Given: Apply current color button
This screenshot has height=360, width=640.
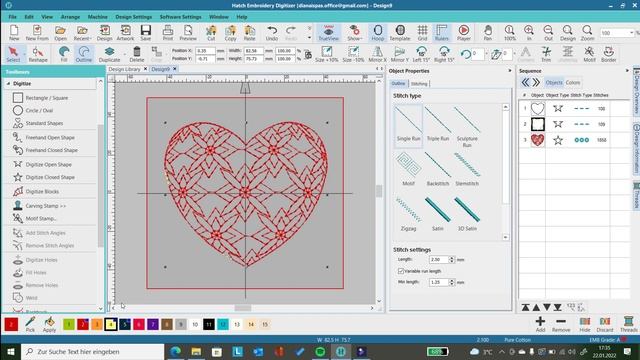Looking at the screenshot, I should point(49,324).
